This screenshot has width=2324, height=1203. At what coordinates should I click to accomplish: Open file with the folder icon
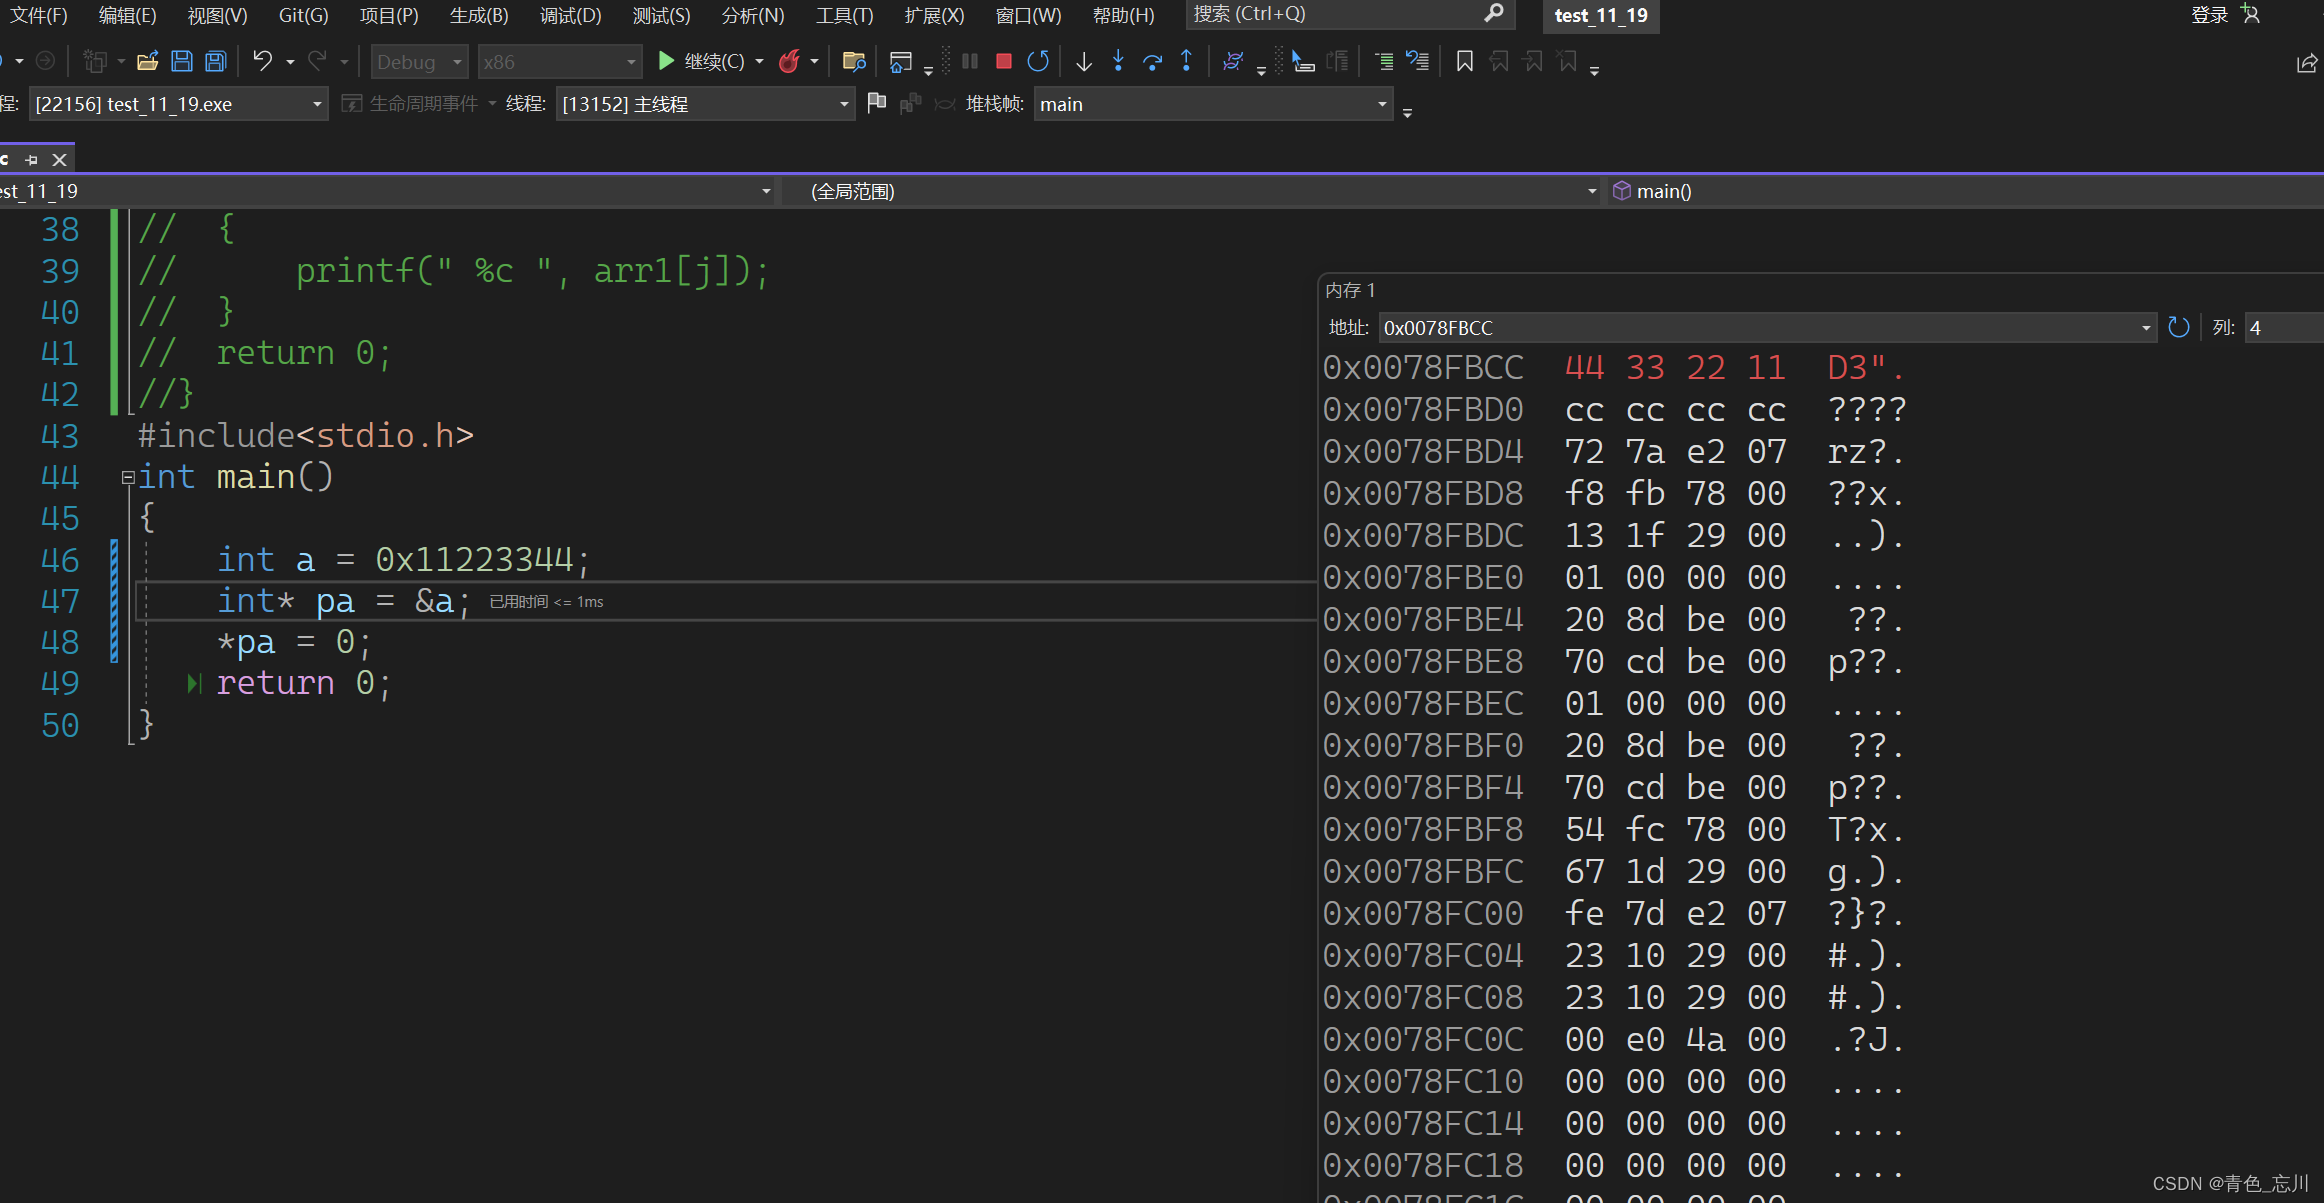147,62
